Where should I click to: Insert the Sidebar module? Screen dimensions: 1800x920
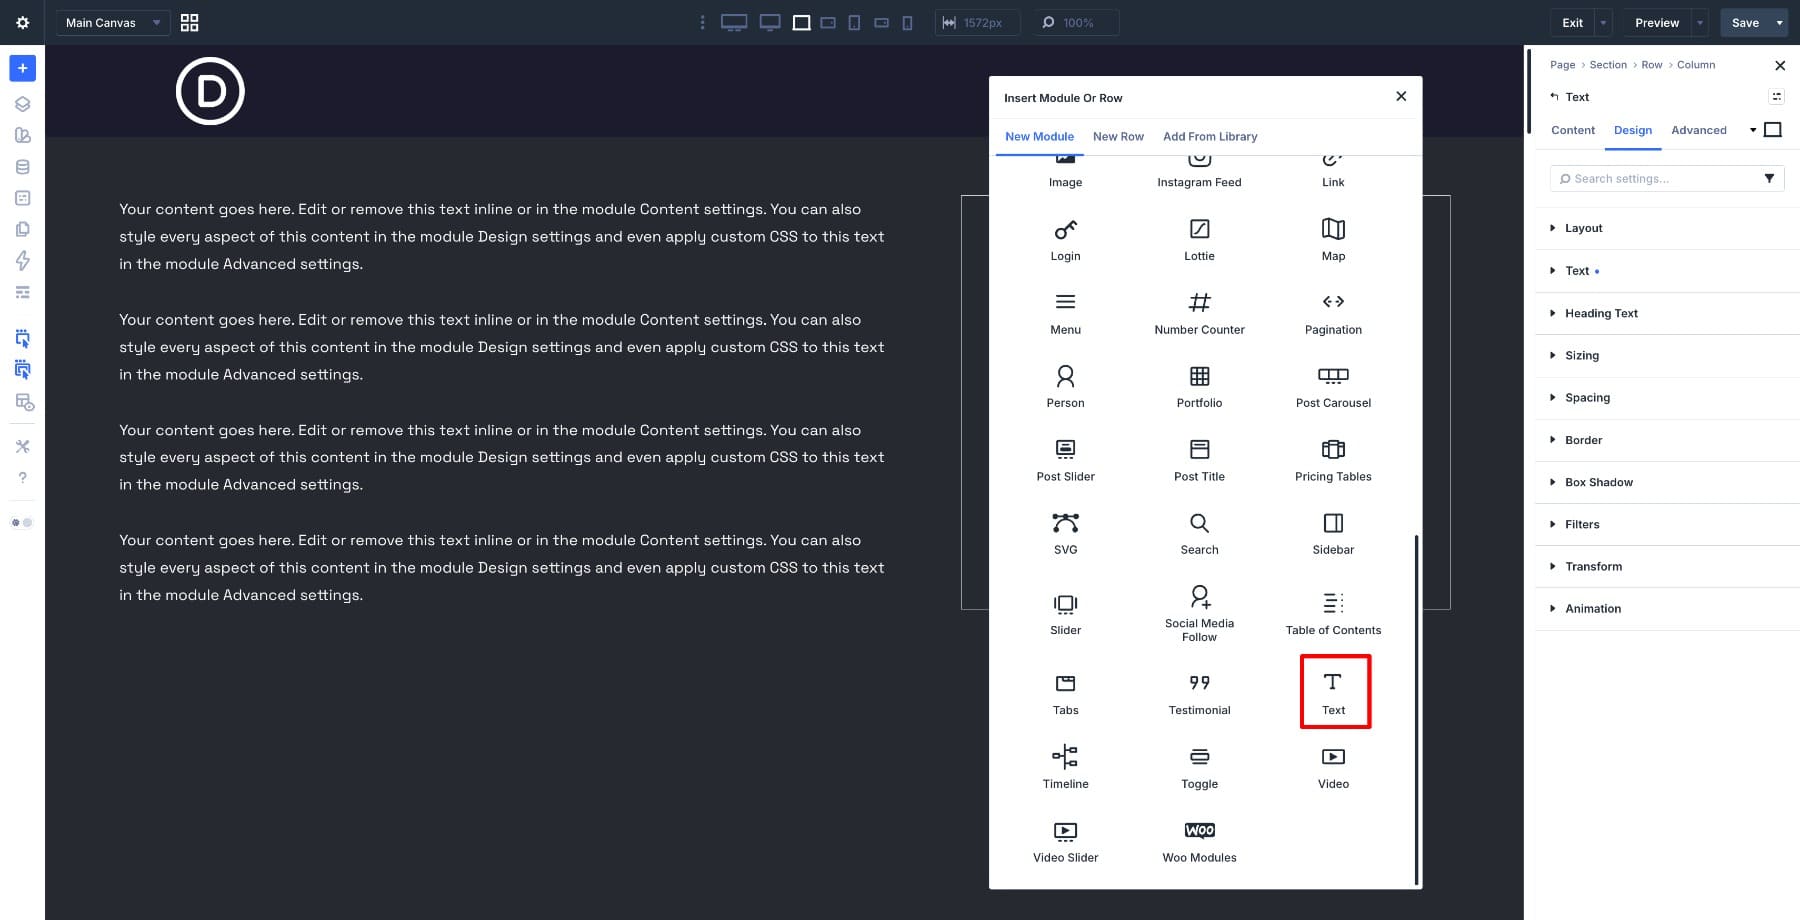1333,533
